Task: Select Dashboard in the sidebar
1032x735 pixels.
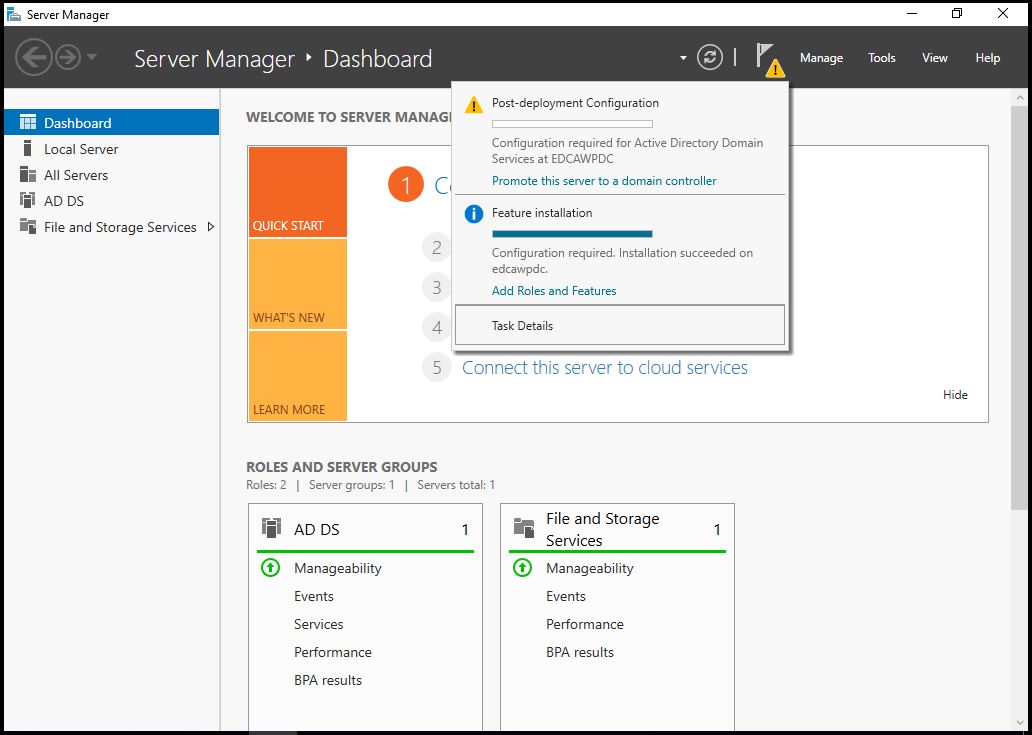Action: (111, 122)
